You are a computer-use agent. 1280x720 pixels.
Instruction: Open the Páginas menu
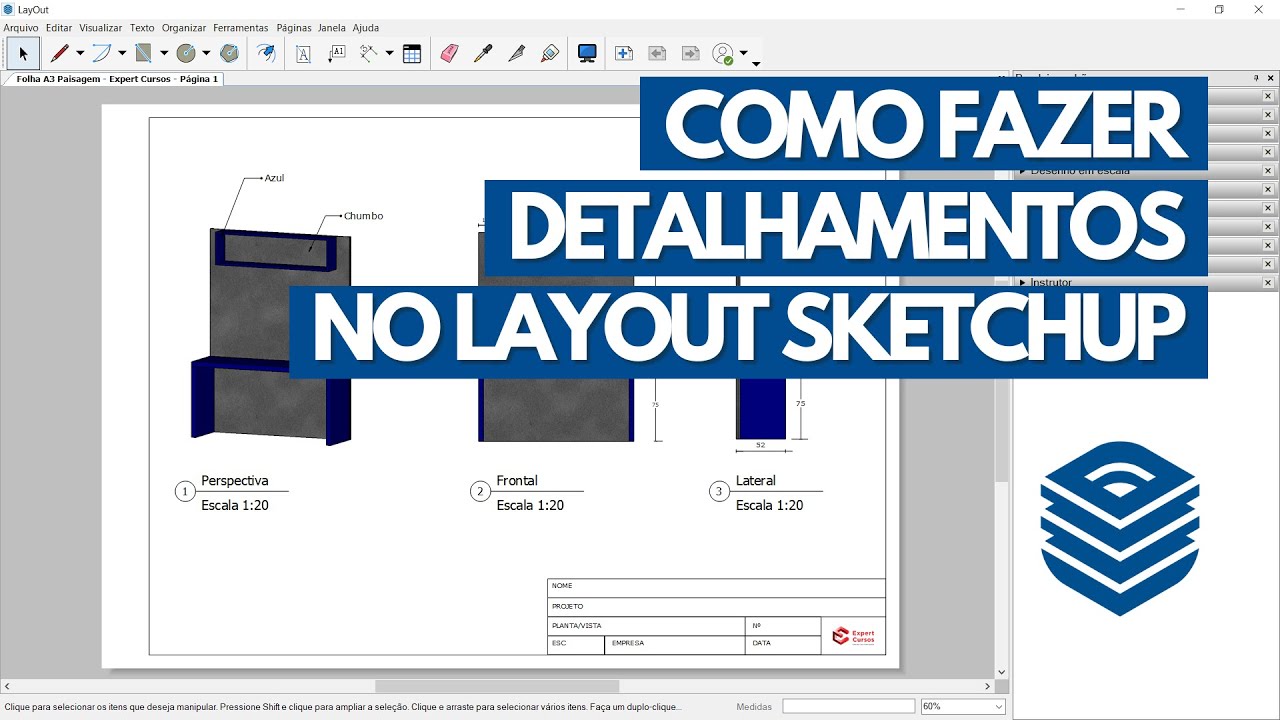(x=294, y=28)
